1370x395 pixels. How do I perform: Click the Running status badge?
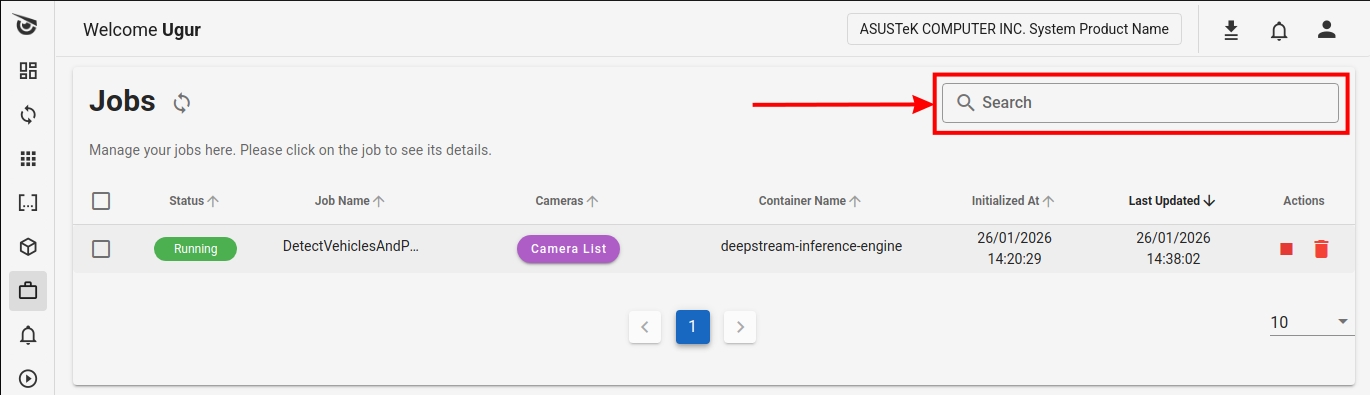click(195, 249)
